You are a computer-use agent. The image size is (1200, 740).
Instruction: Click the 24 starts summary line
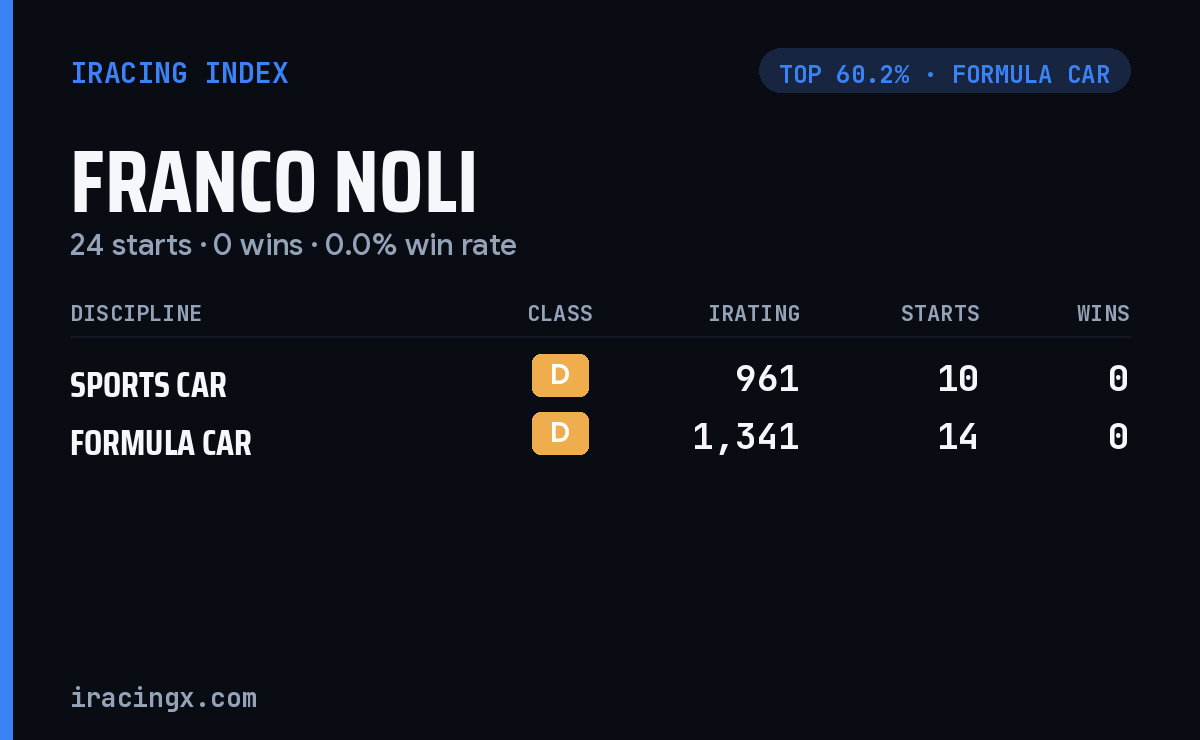293,245
